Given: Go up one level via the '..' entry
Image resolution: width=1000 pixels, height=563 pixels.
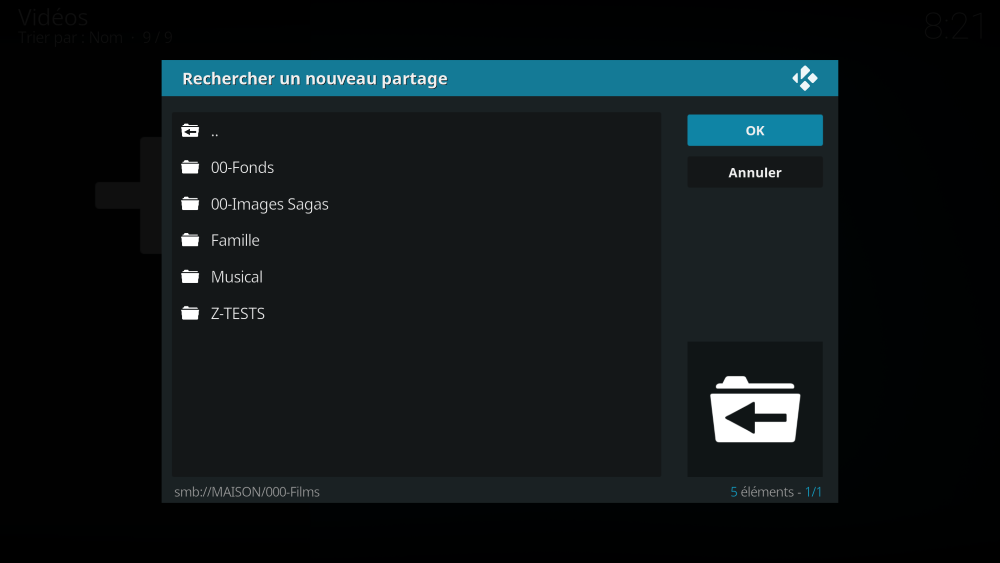Looking at the screenshot, I should tap(215, 131).
